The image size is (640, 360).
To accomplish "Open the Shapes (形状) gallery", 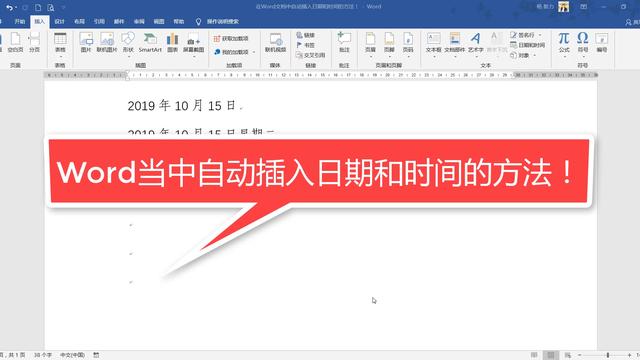I will pos(128,44).
